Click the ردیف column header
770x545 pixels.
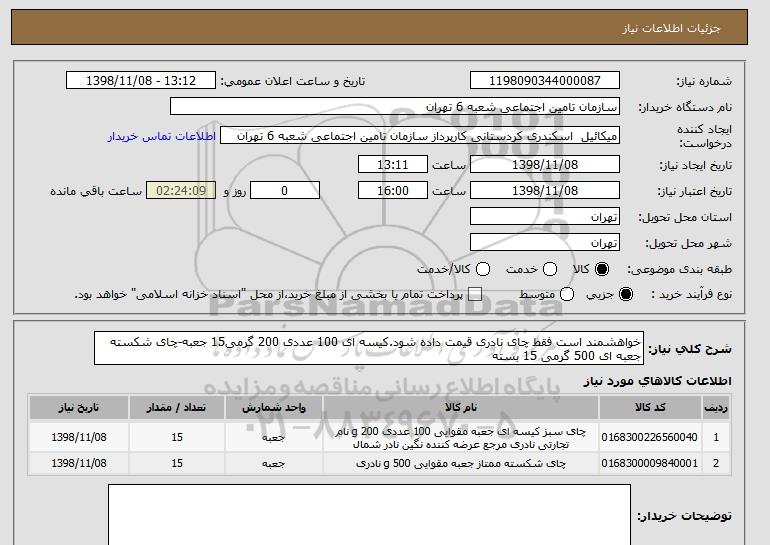coord(716,408)
